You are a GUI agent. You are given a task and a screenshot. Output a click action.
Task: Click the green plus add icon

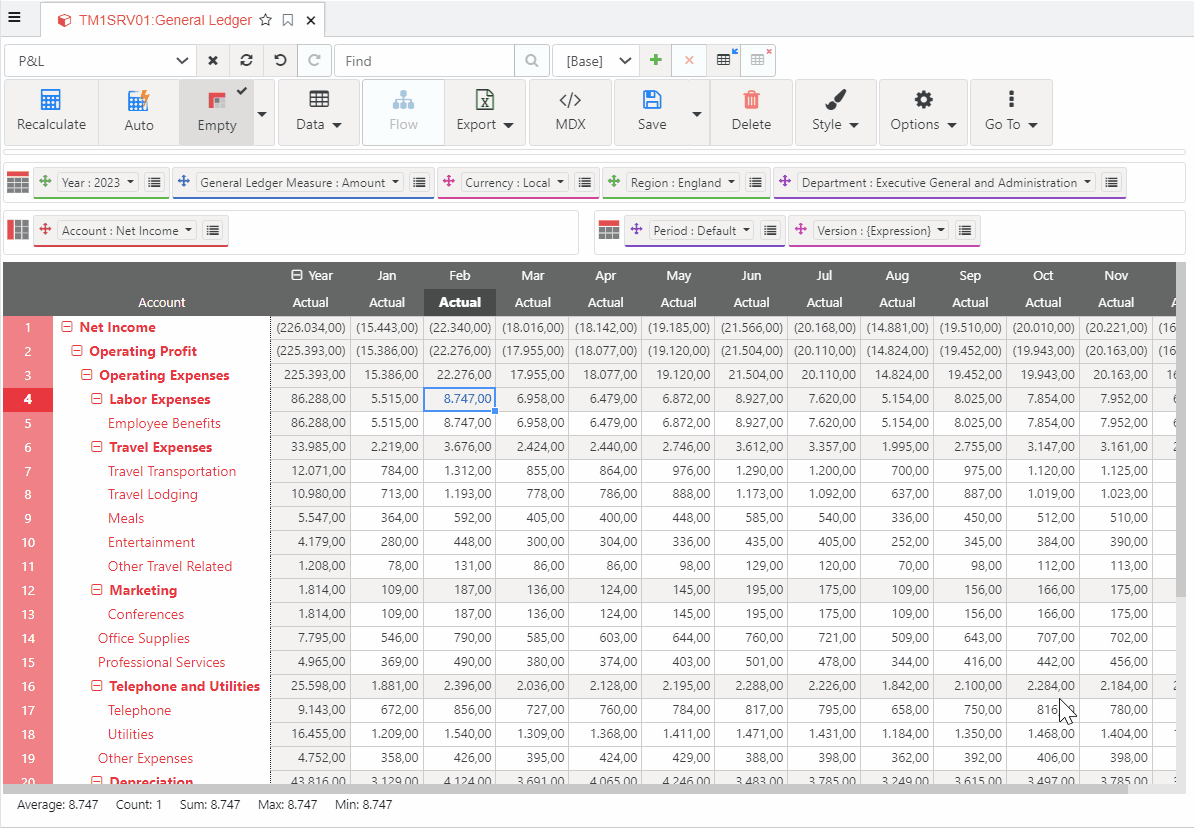[655, 61]
